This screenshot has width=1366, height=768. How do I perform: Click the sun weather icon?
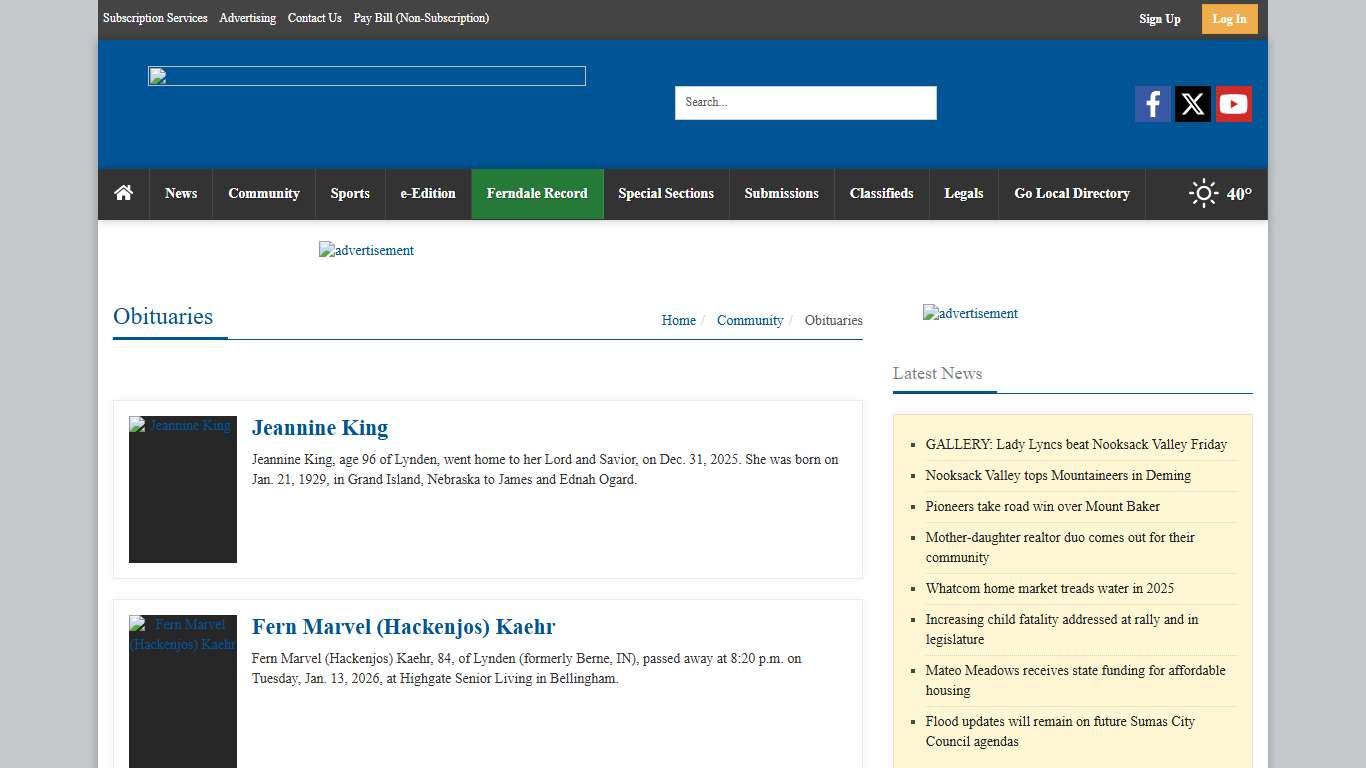pyautogui.click(x=1203, y=194)
